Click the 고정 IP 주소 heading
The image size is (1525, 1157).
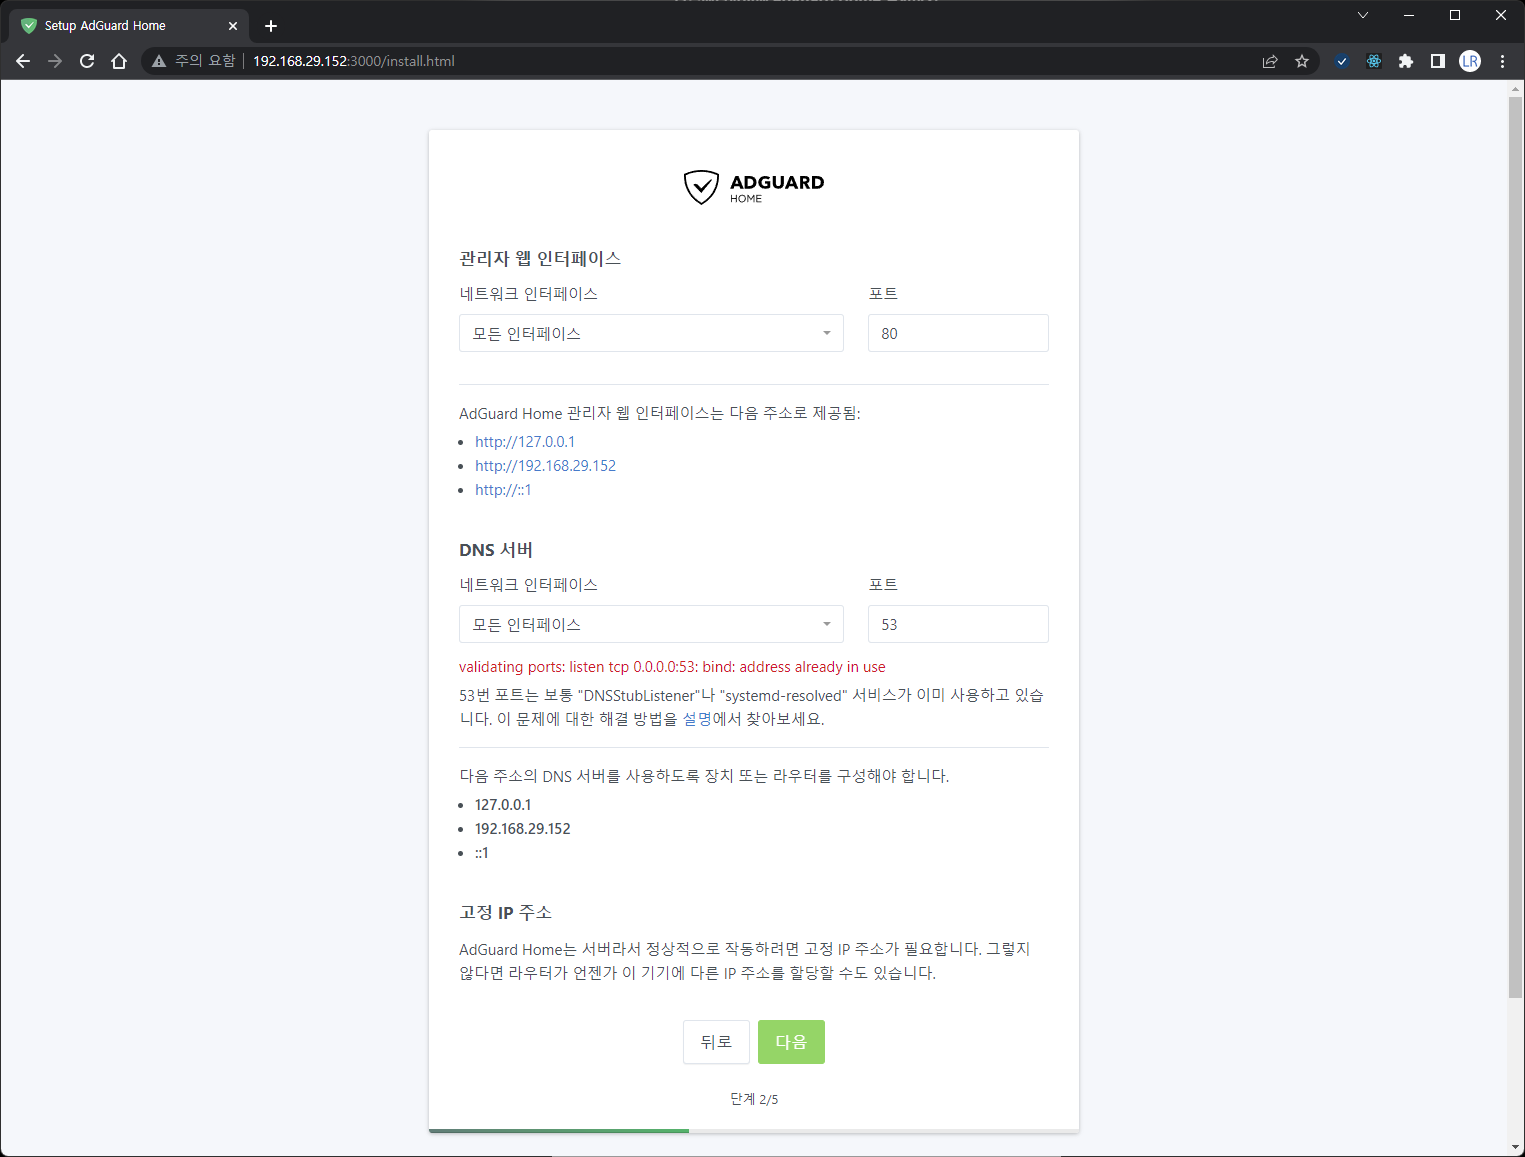tap(506, 912)
